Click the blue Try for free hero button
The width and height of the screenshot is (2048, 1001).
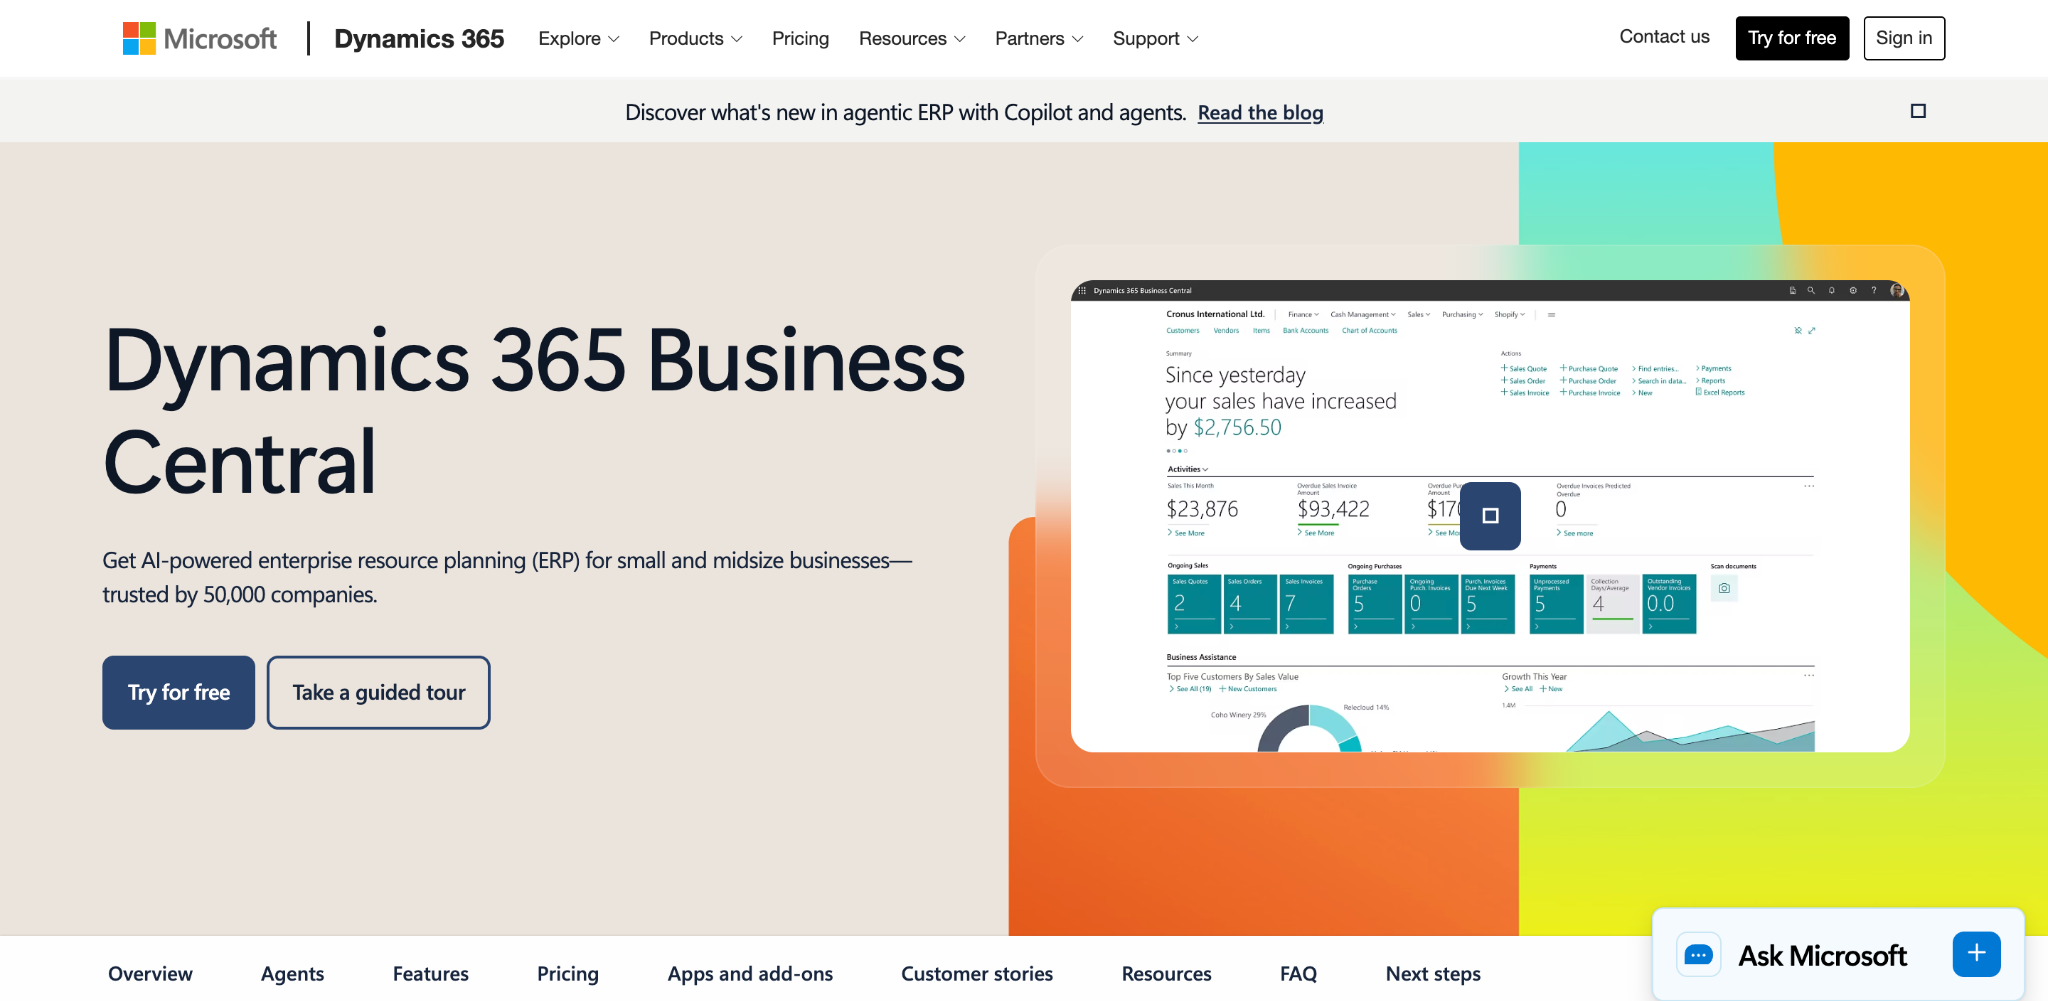coord(179,692)
